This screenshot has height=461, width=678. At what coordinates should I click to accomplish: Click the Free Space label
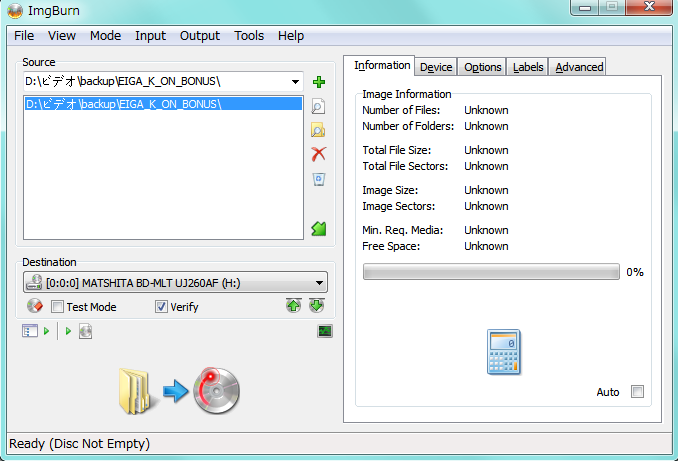coord(391,246)
